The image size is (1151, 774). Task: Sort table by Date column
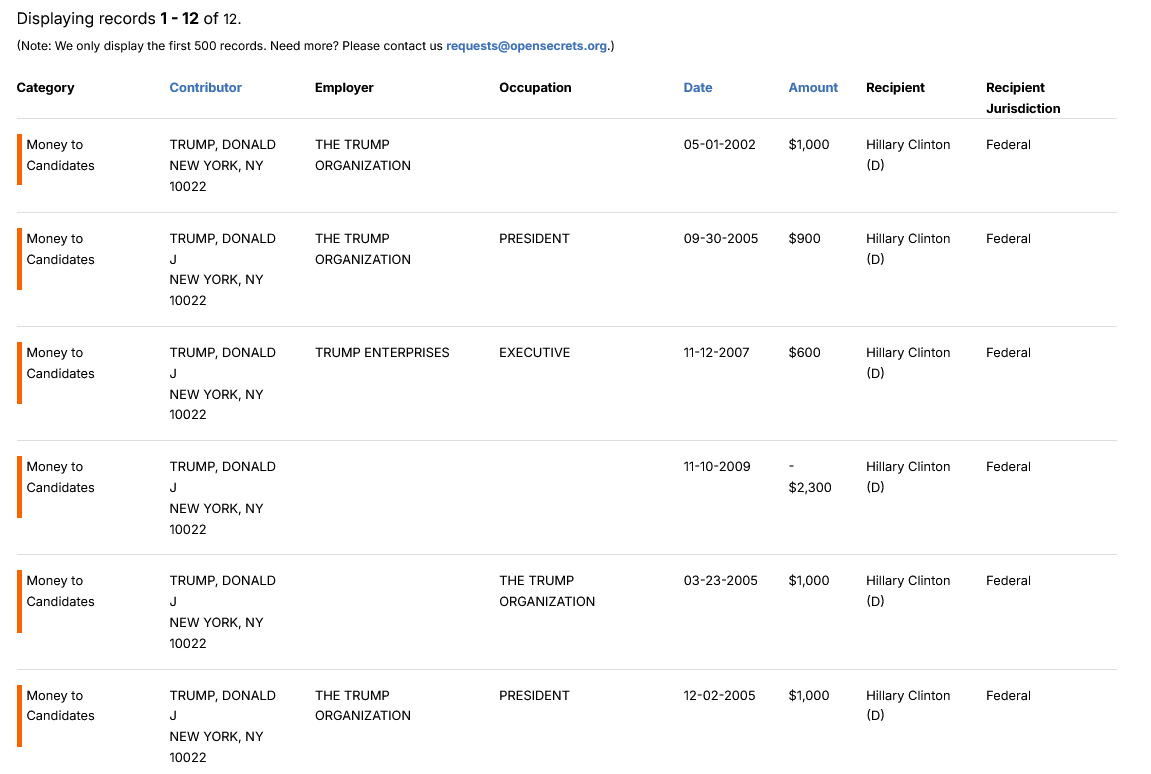click(x=697, y=87)
